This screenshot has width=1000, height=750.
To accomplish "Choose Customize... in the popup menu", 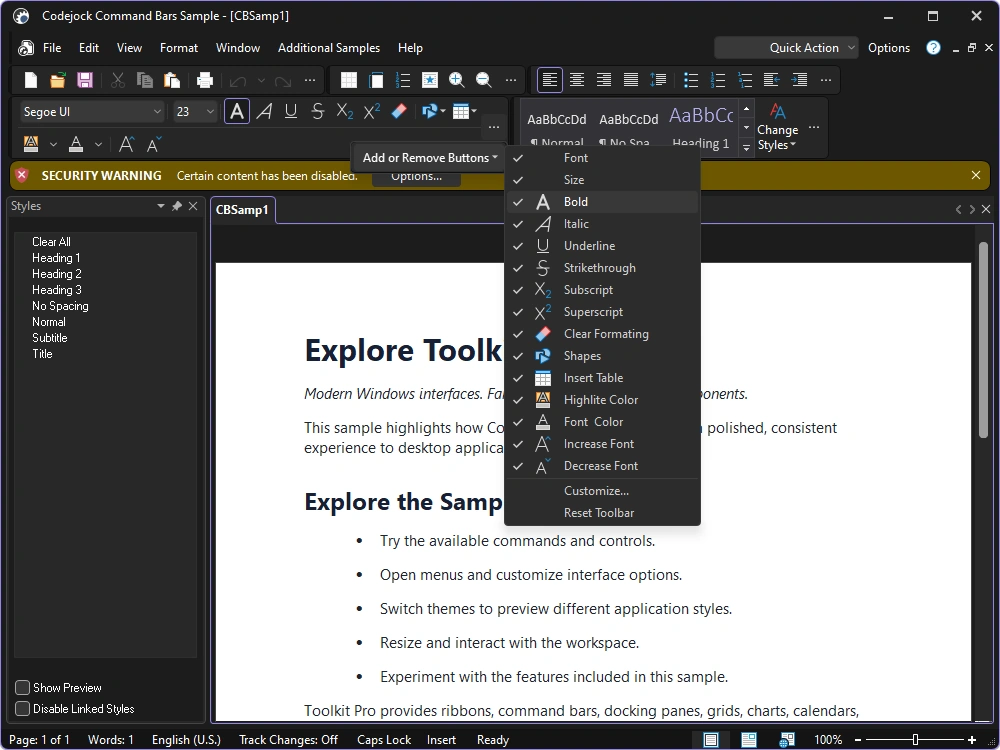I will coord(602,491).
